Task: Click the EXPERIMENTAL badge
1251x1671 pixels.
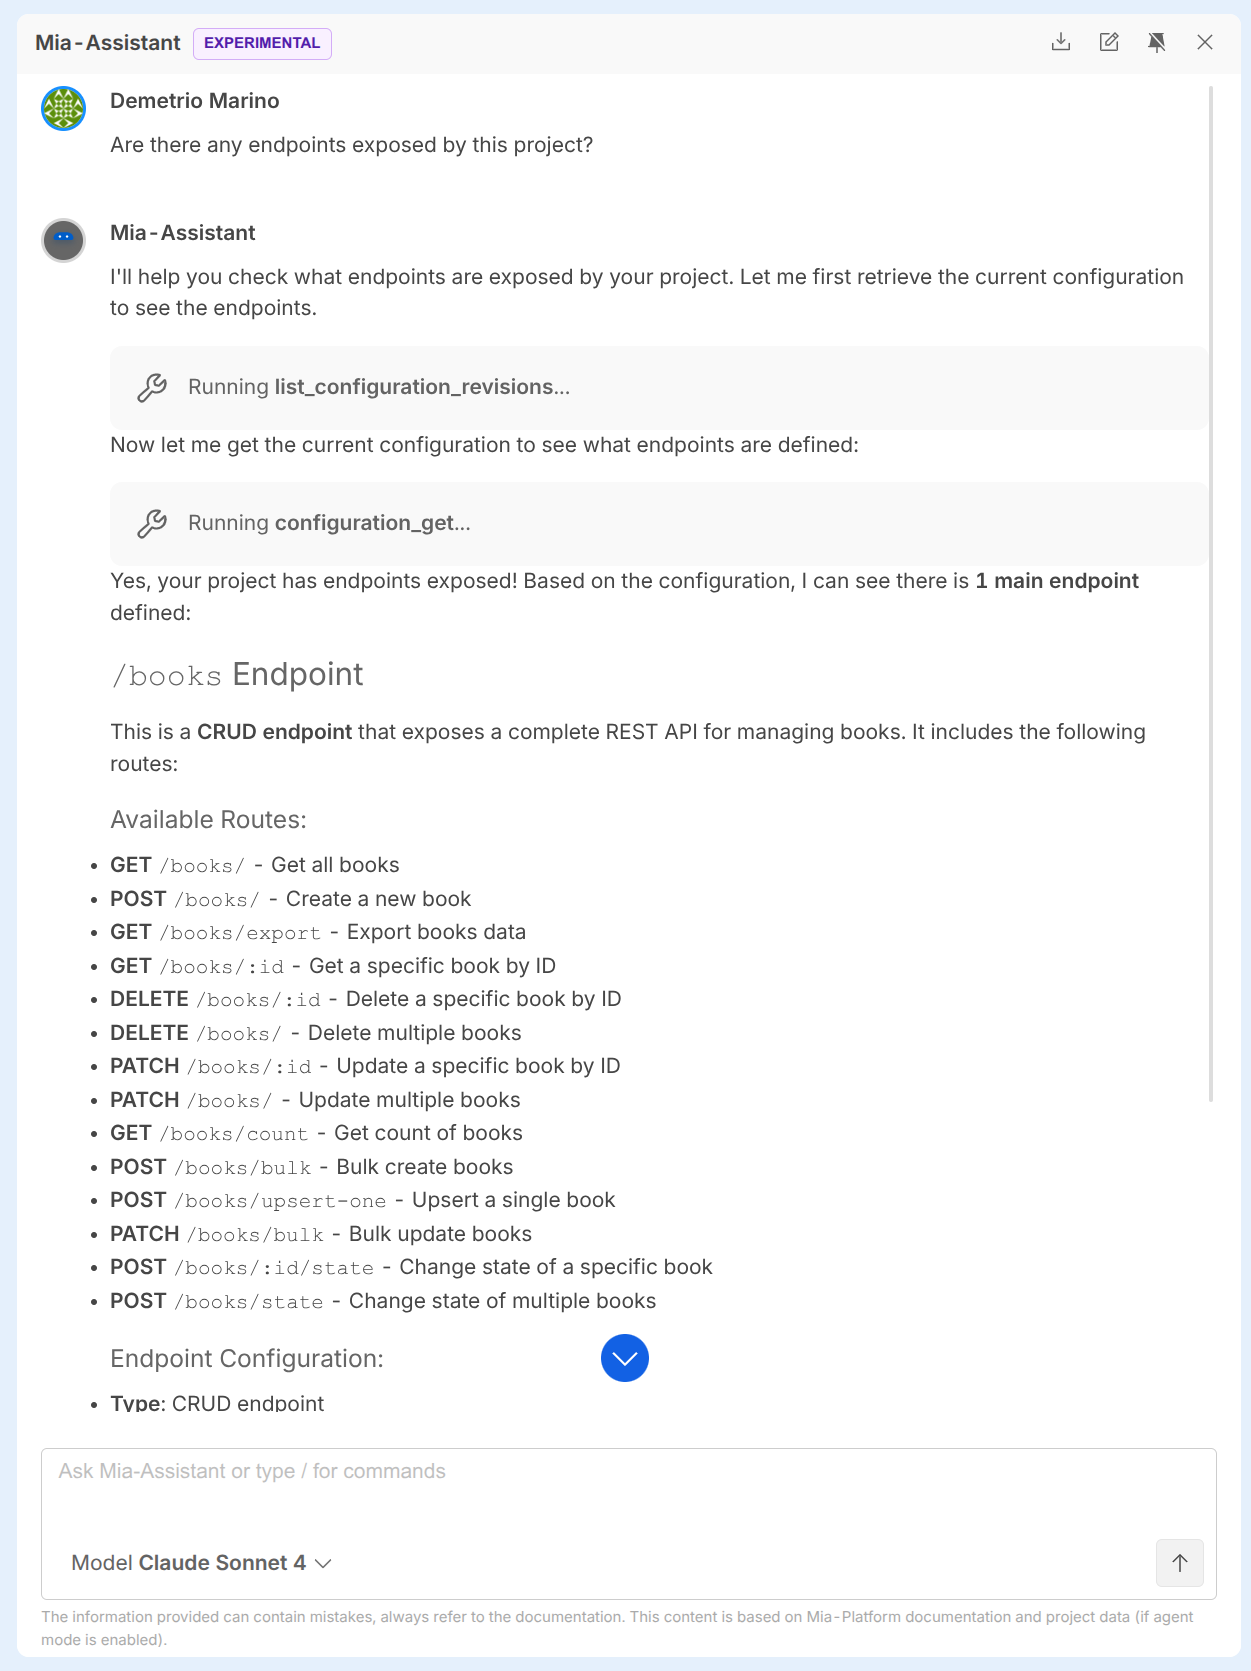Action: [262, 43]
